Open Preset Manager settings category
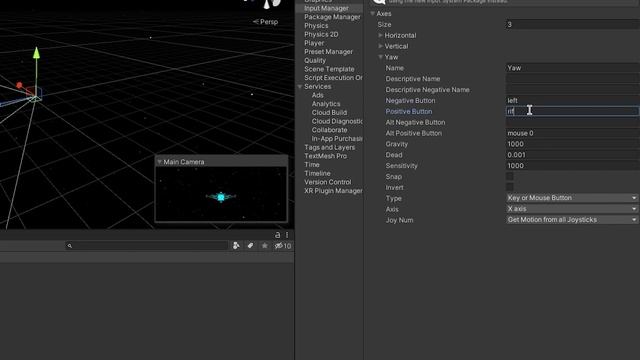The height and width of the screenshot is (360, 640). coord(328,52)
